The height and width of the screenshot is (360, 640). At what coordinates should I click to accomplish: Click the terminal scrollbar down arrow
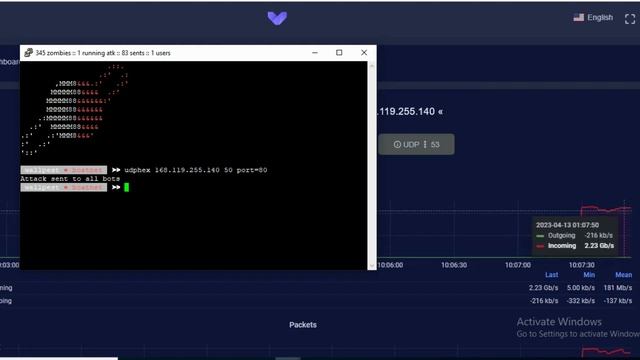coord(371,265)
